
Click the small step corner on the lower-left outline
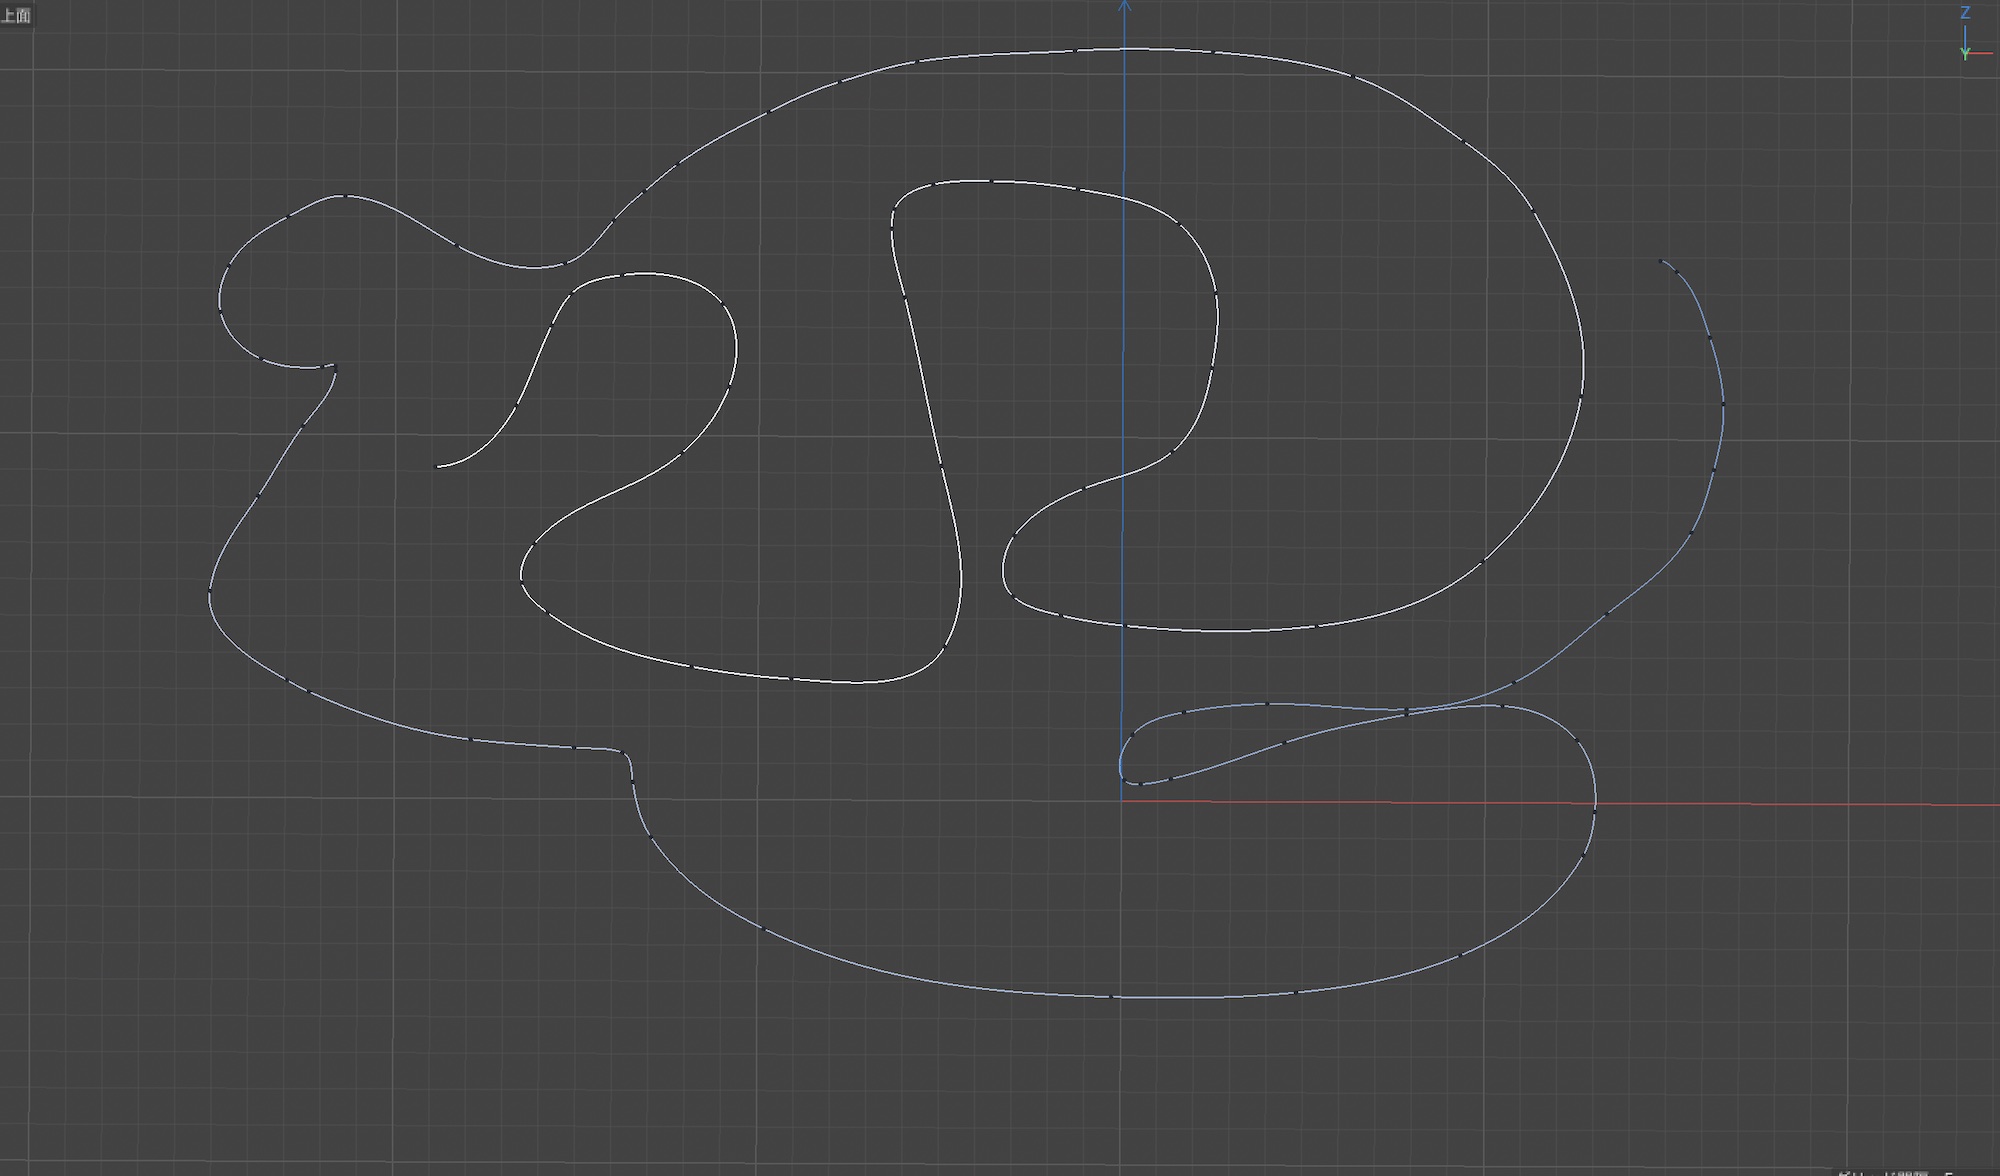(624, 753)
